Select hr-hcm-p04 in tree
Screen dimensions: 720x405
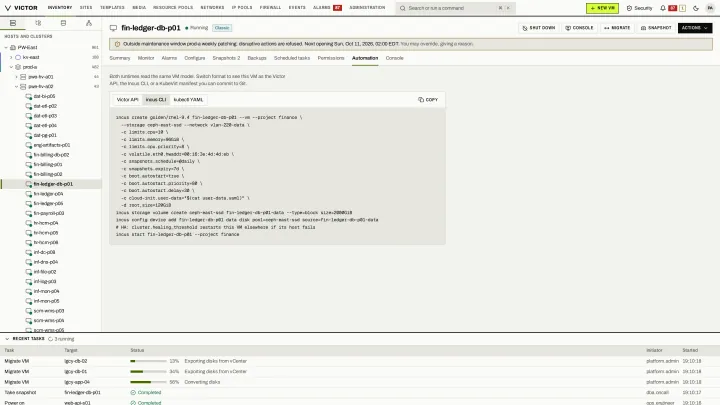click(45, 223)
